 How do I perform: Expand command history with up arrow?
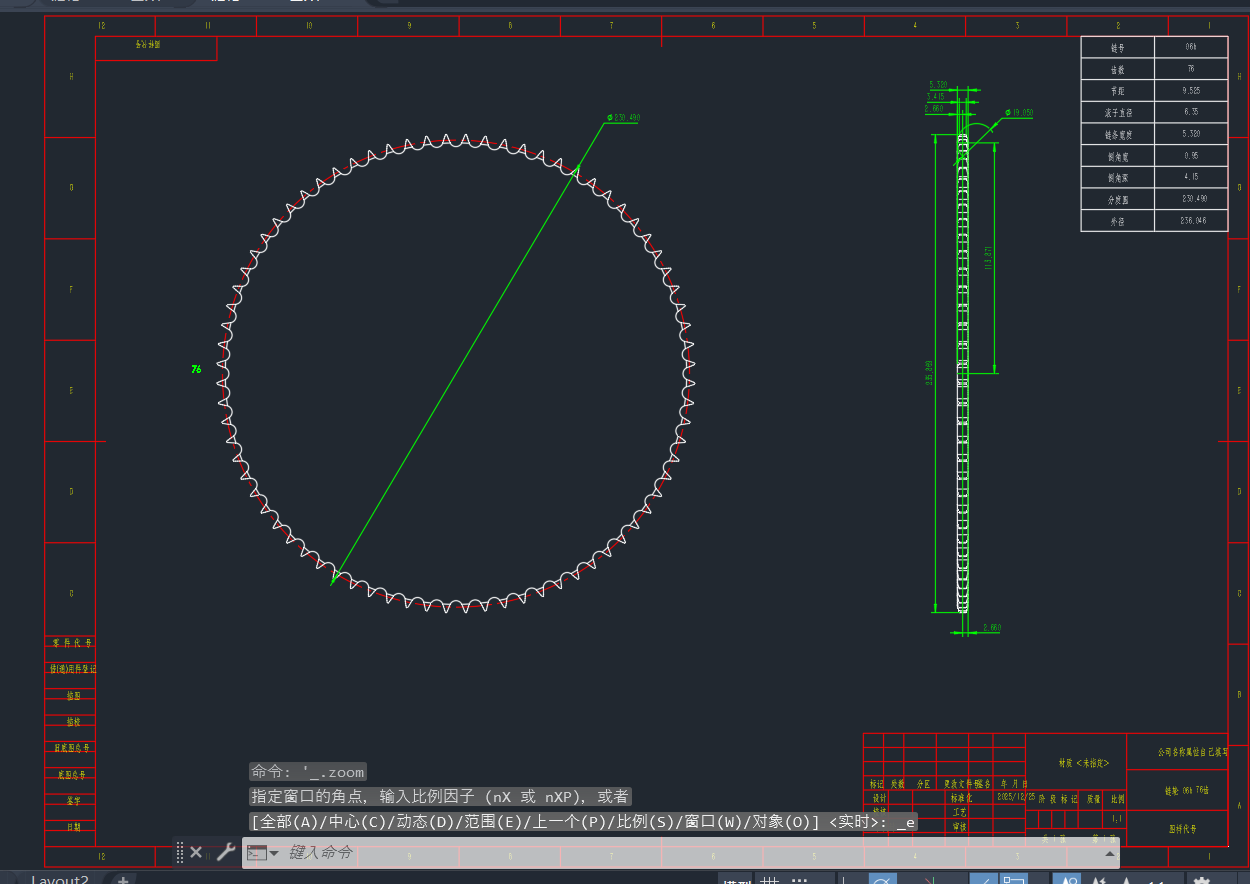coord(1109,853)
